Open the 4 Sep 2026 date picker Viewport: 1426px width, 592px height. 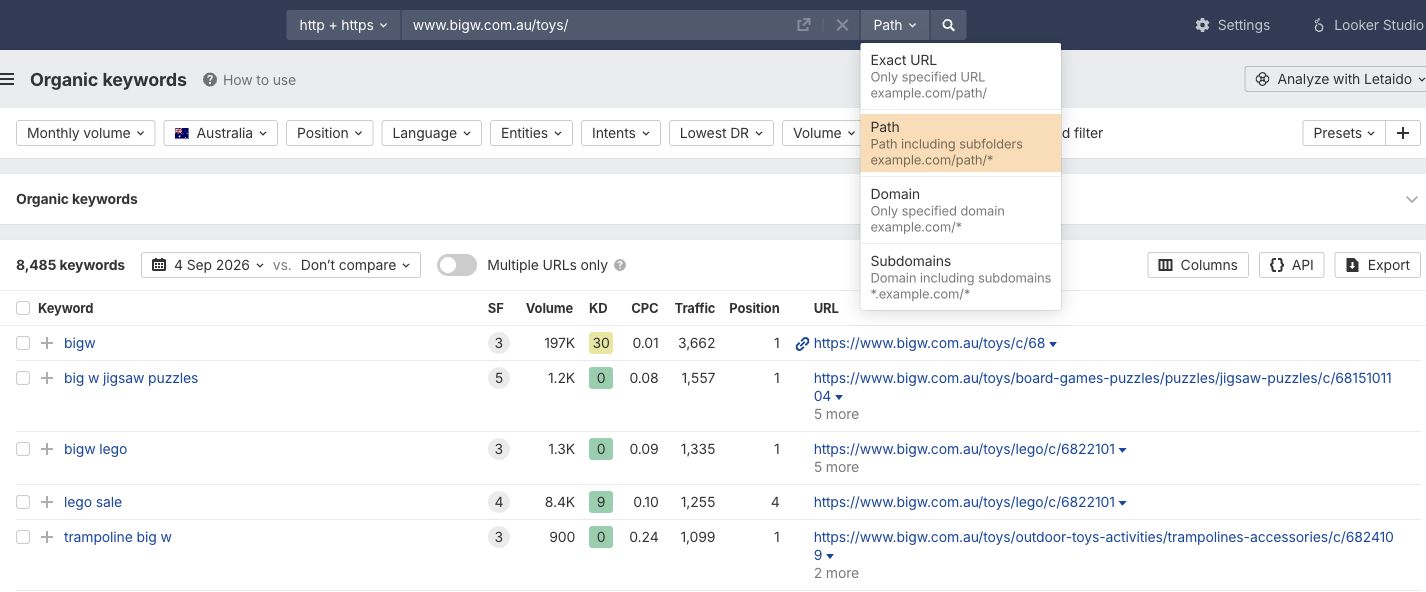[209, 265]
